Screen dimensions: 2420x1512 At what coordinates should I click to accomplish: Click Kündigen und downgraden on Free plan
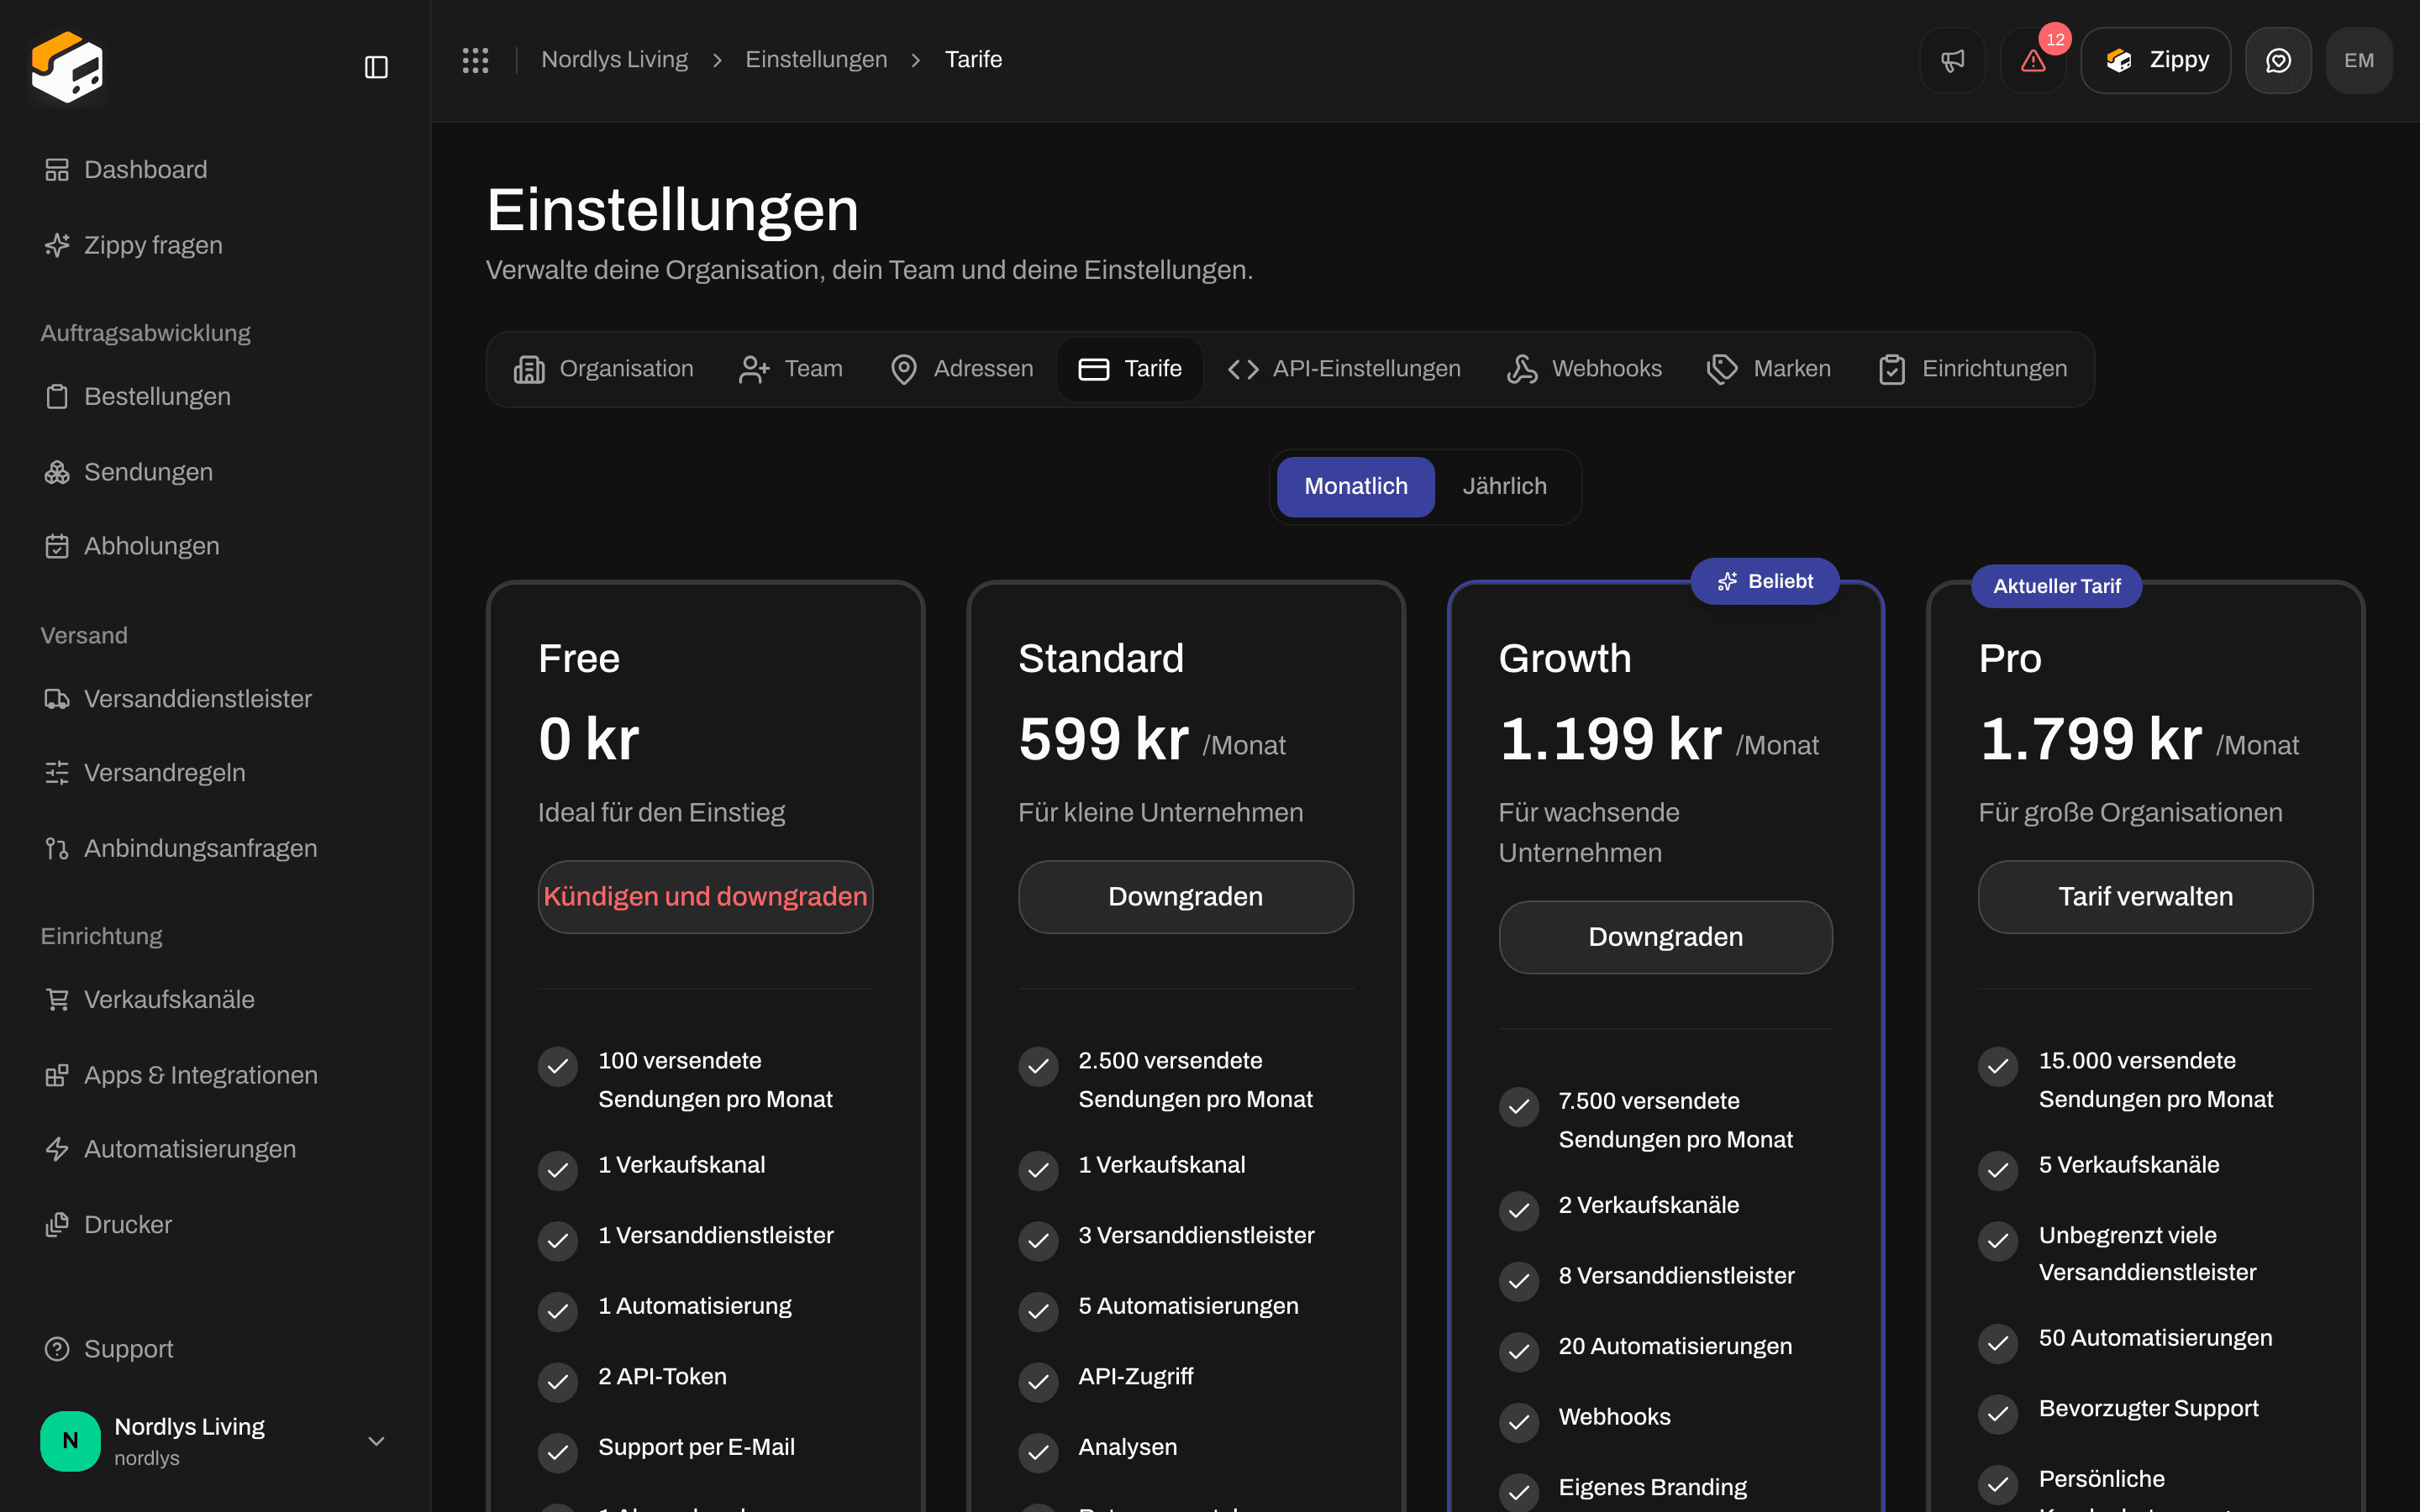click(x=706, y=897)
